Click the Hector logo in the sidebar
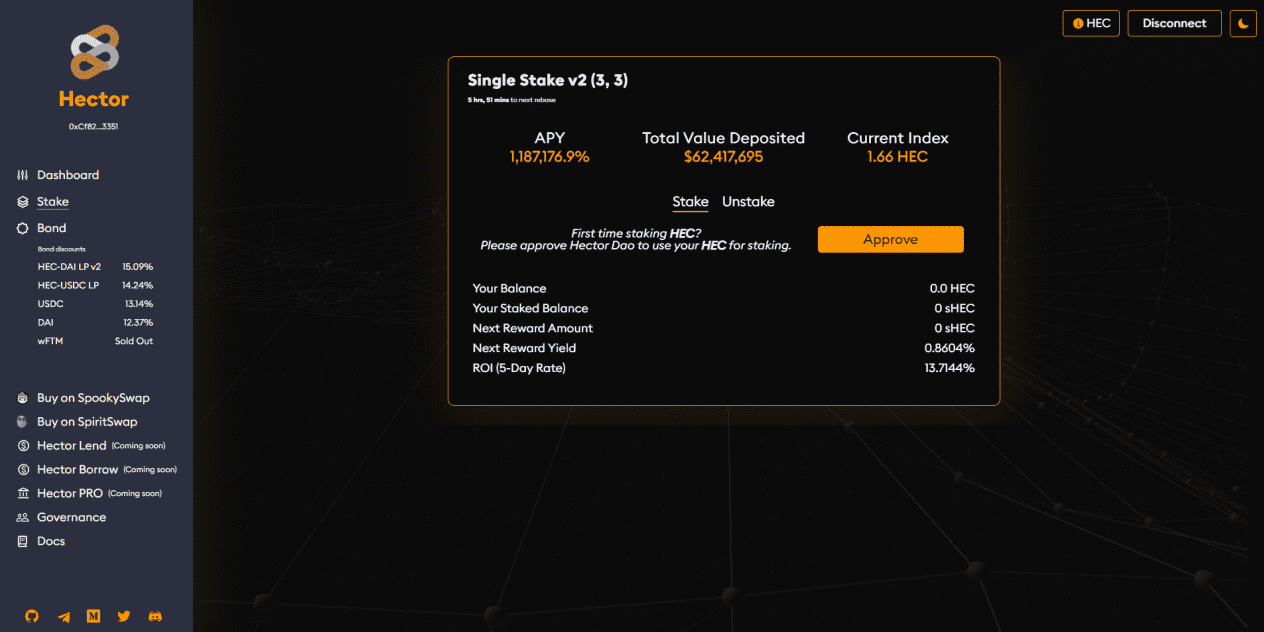The image size is (1264, 632). (95, 52)
